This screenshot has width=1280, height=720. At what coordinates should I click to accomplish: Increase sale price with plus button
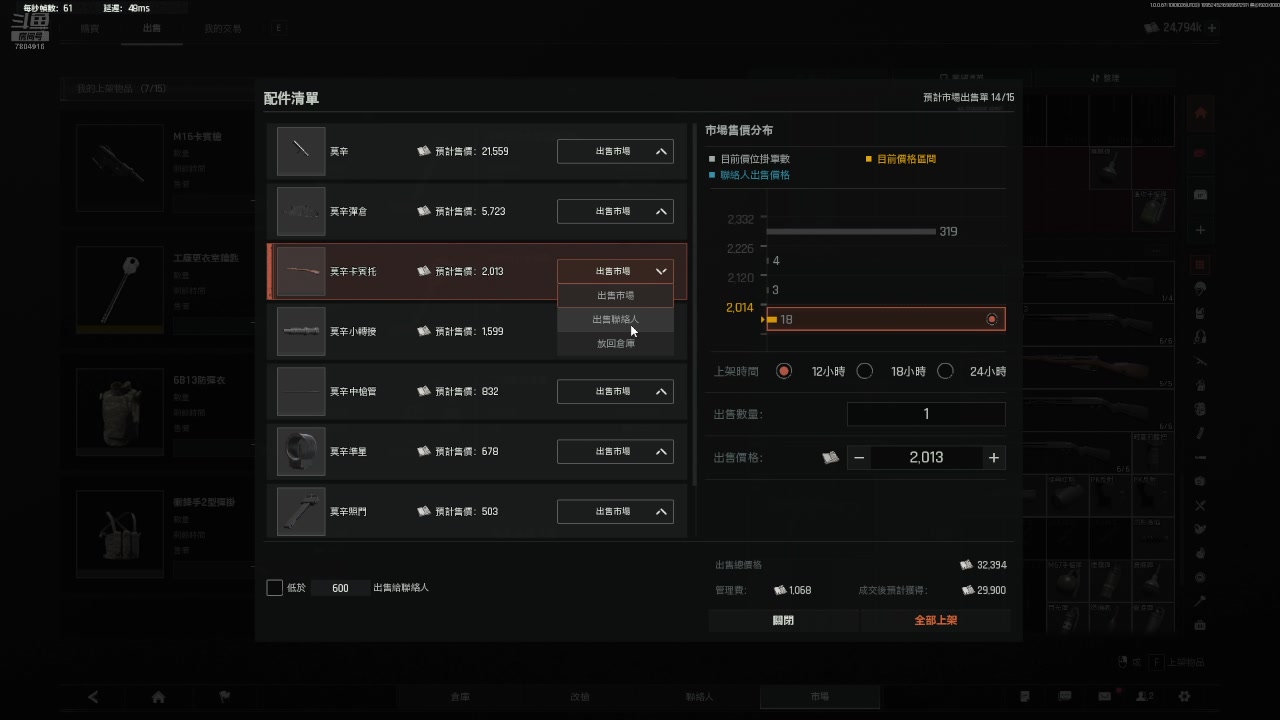tap(994, 457)
